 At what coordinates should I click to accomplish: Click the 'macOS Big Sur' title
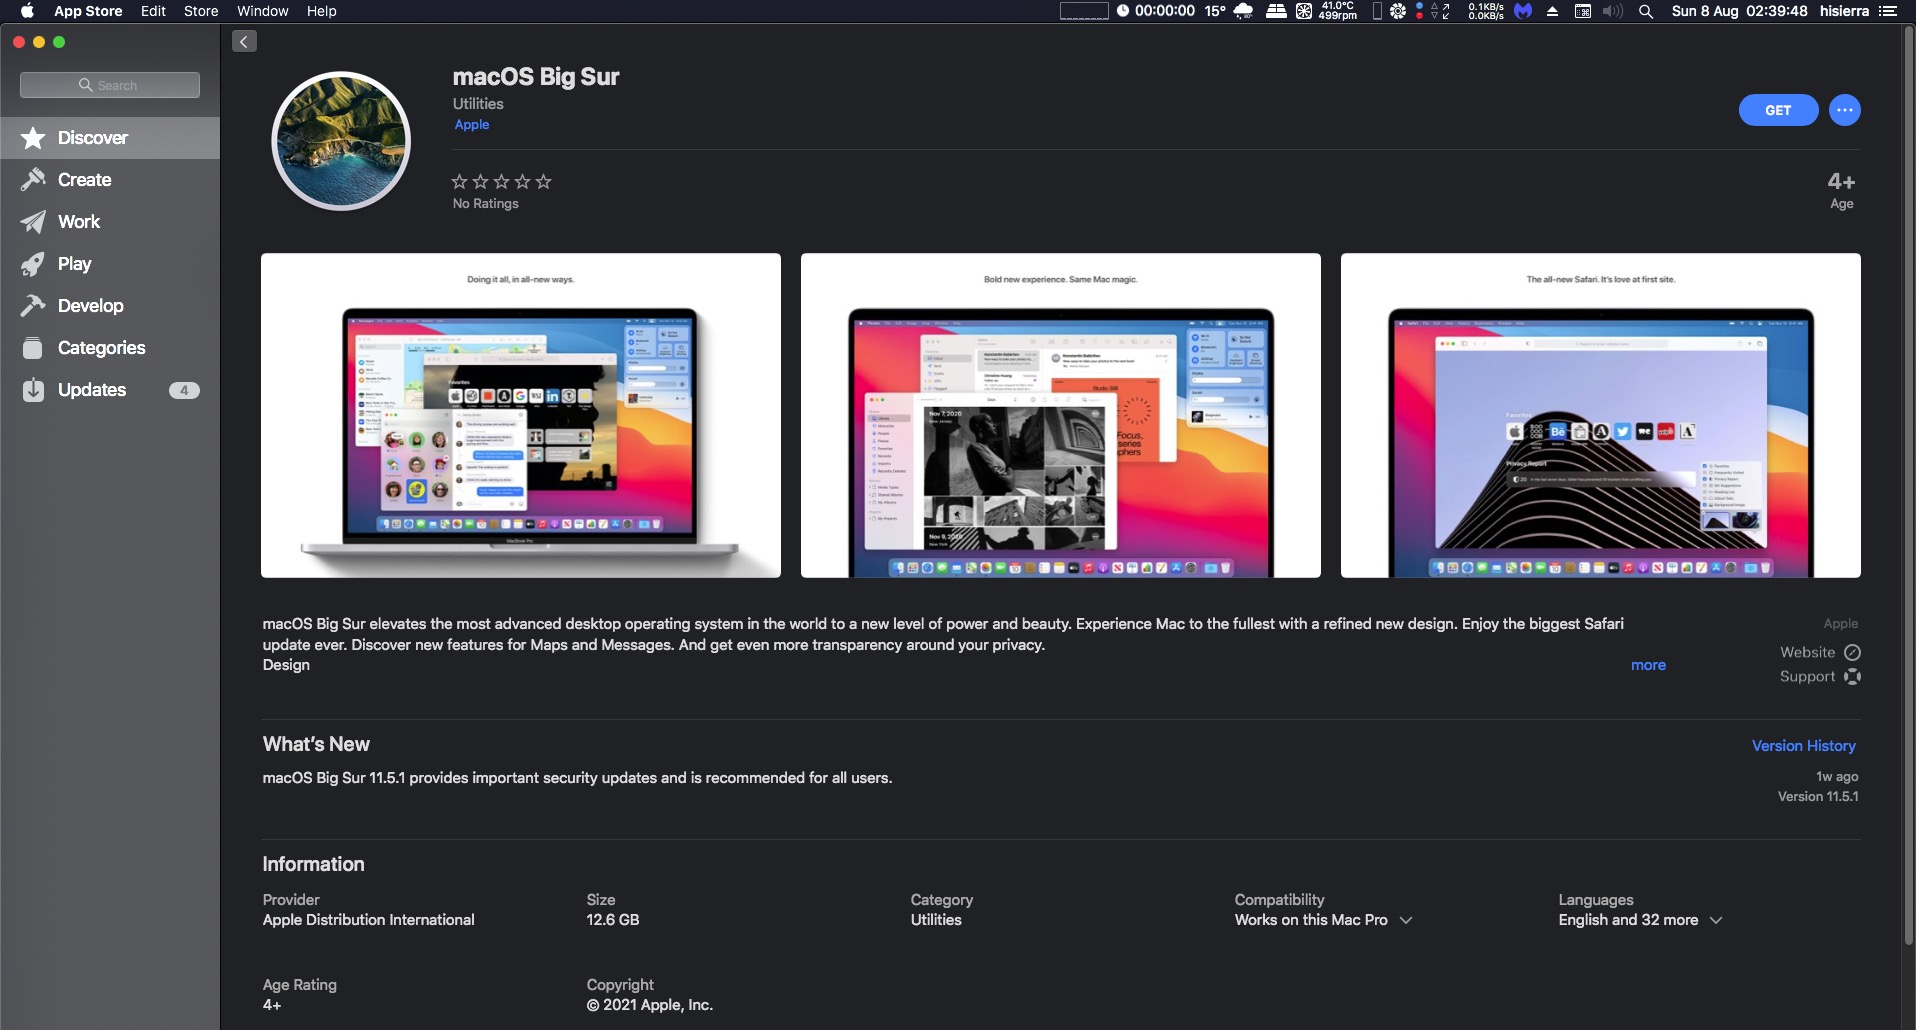click(536, 77)
